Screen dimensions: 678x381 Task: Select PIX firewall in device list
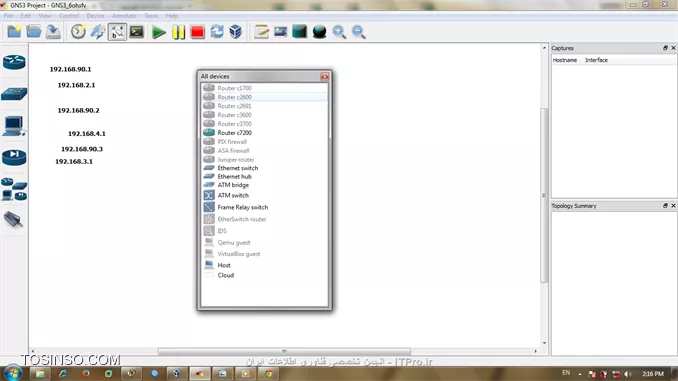pos(265,141)
